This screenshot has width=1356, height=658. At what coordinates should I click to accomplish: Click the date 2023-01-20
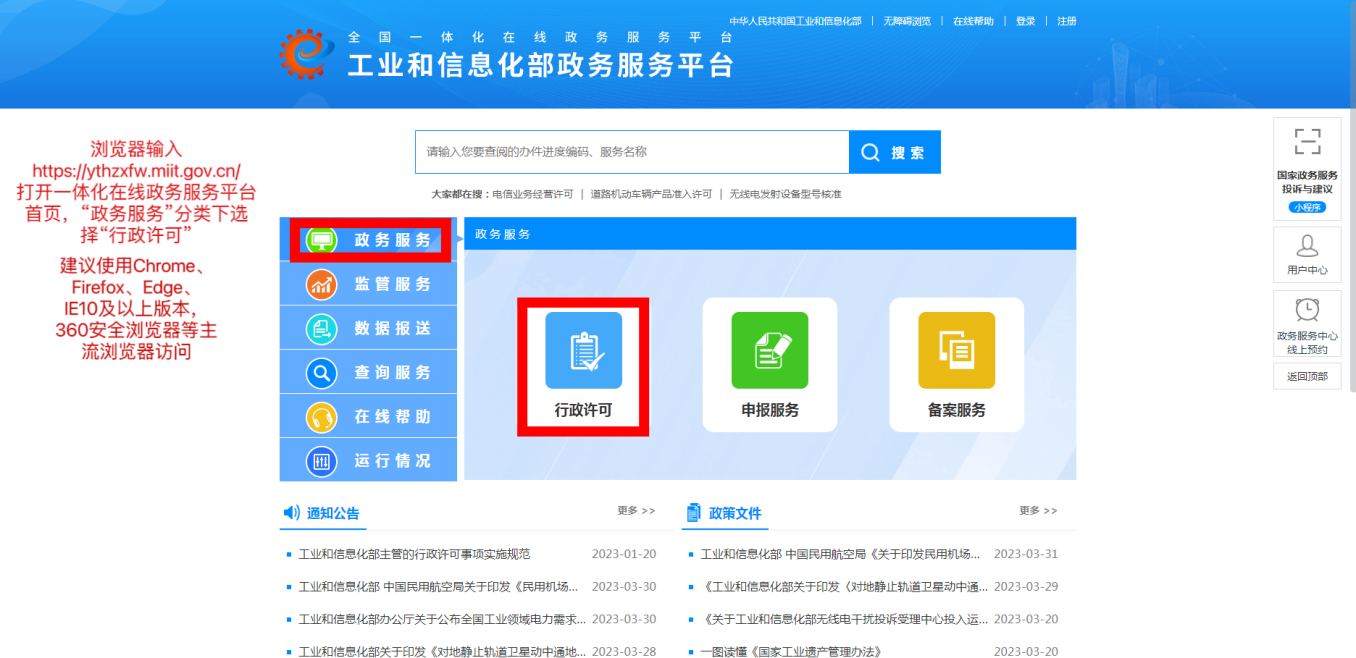pos(624,554)
